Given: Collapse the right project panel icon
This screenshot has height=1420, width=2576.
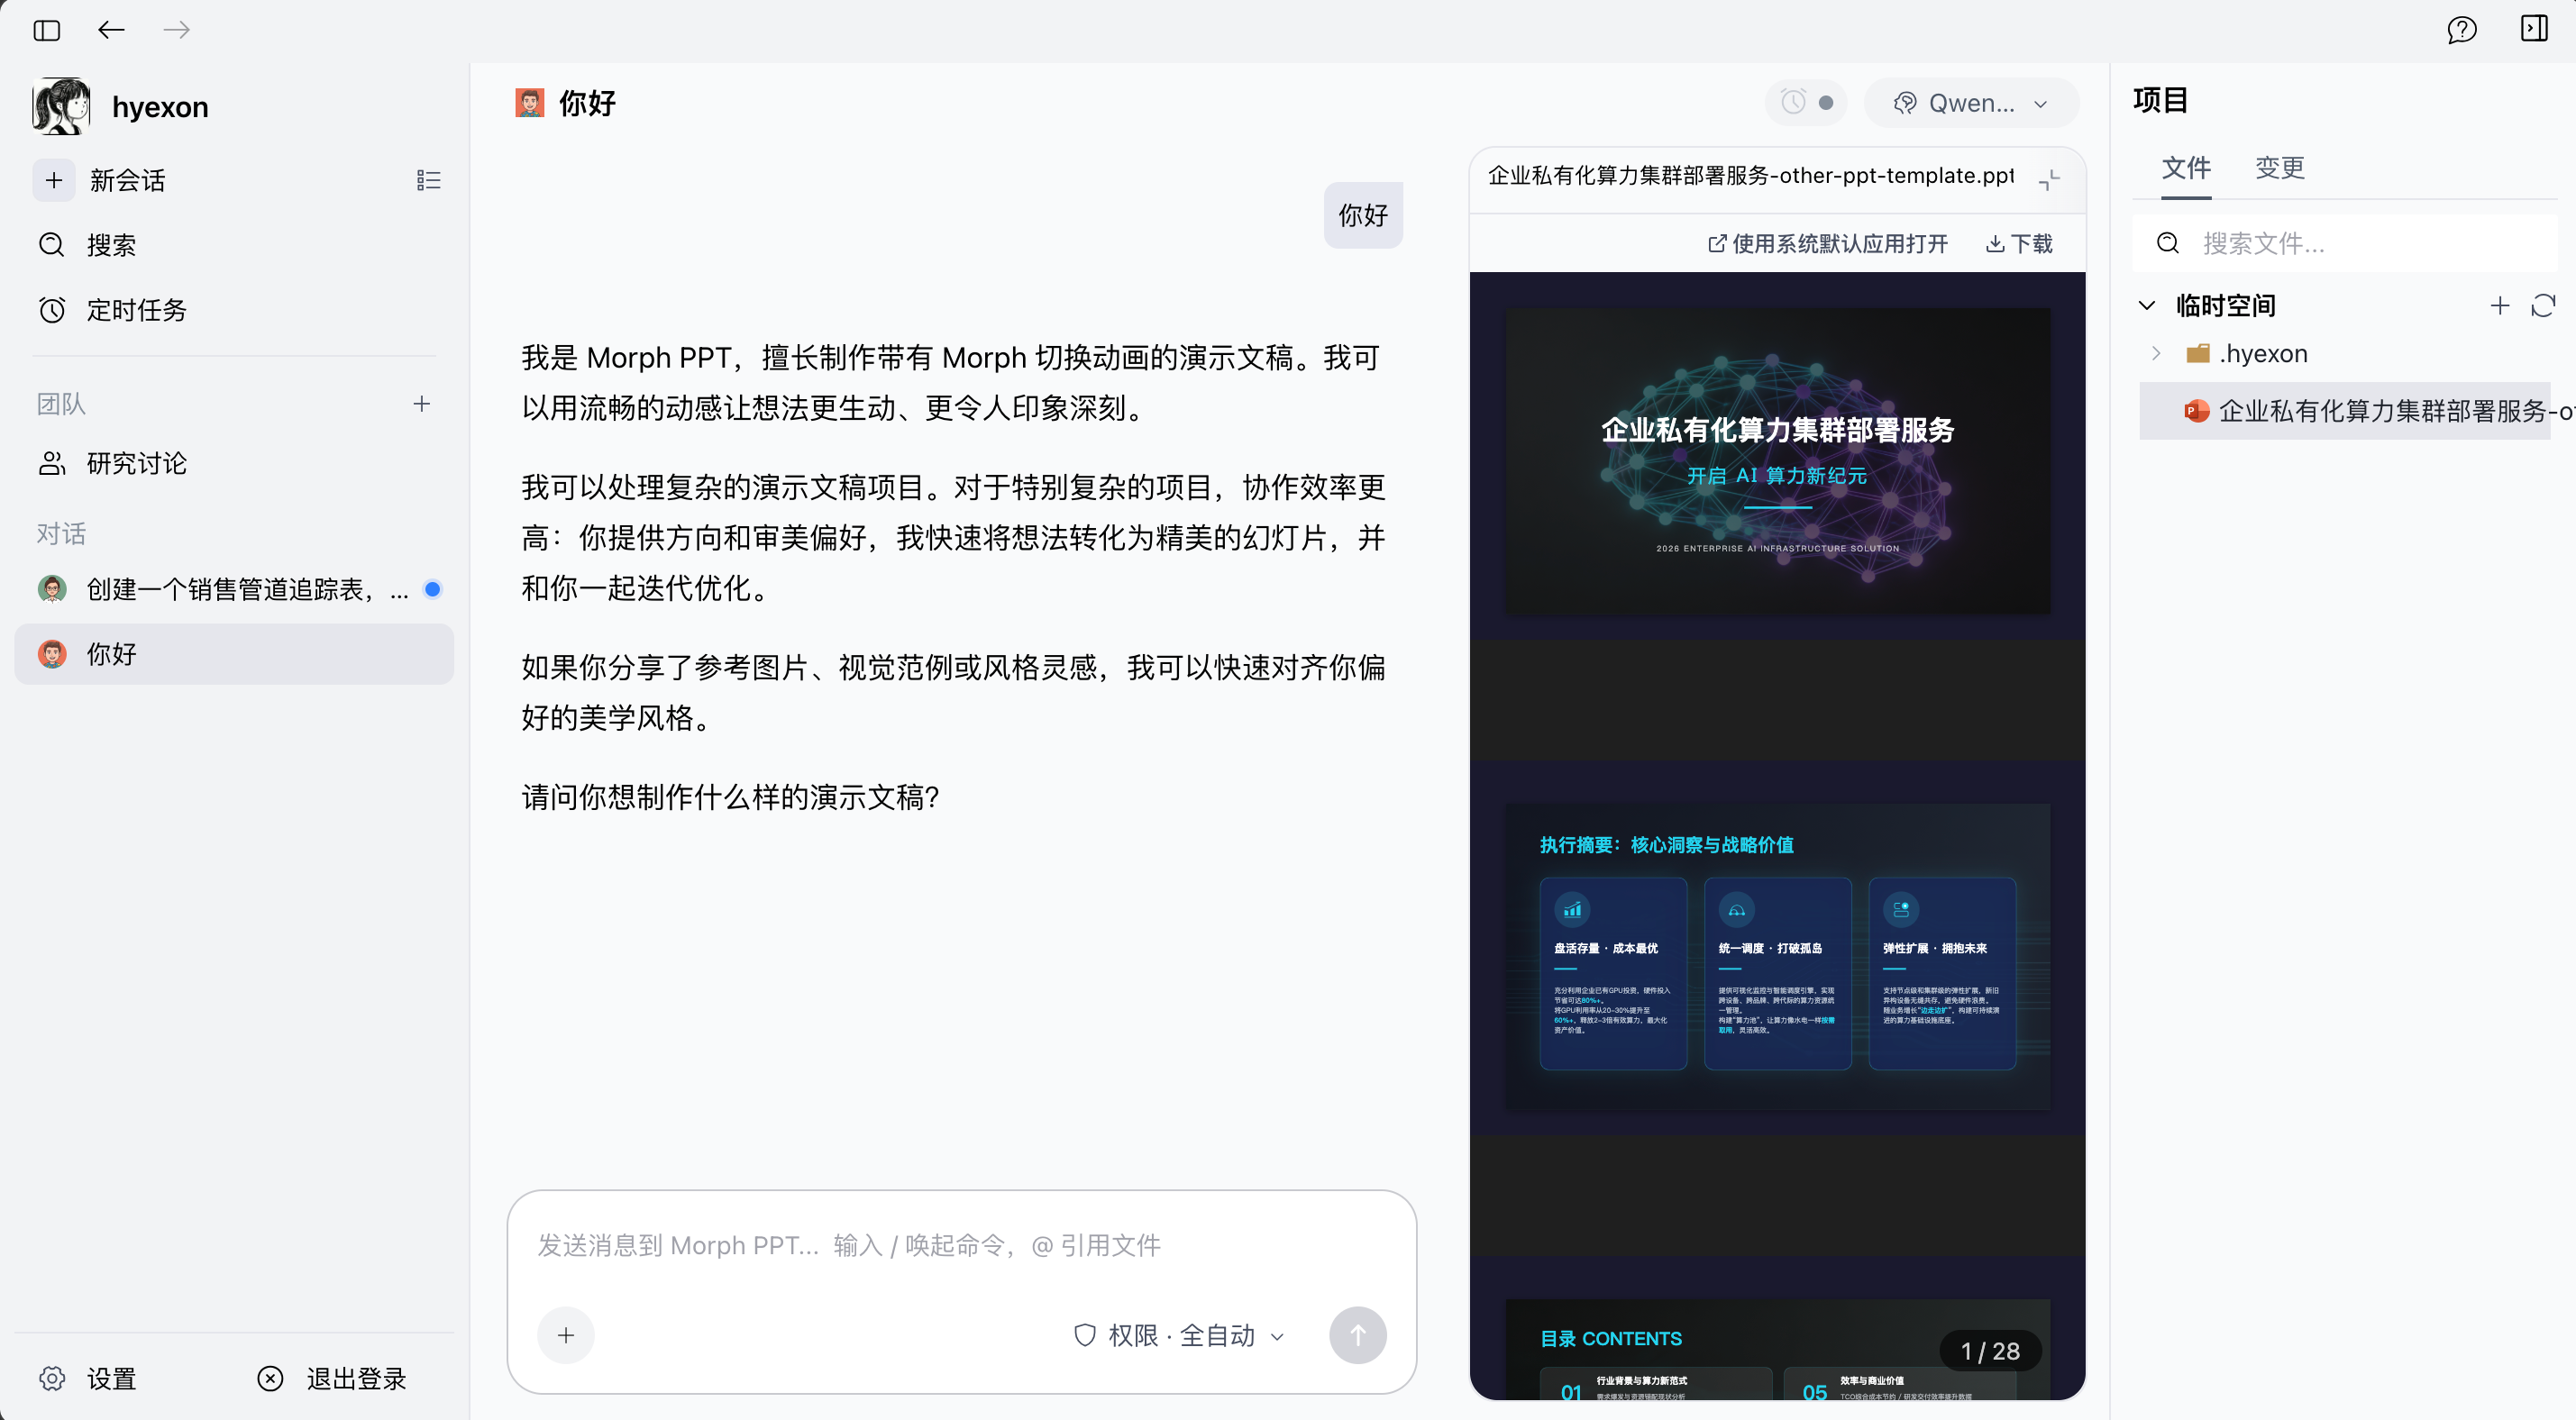Looking at the screenshot, I should [2534, 29].
